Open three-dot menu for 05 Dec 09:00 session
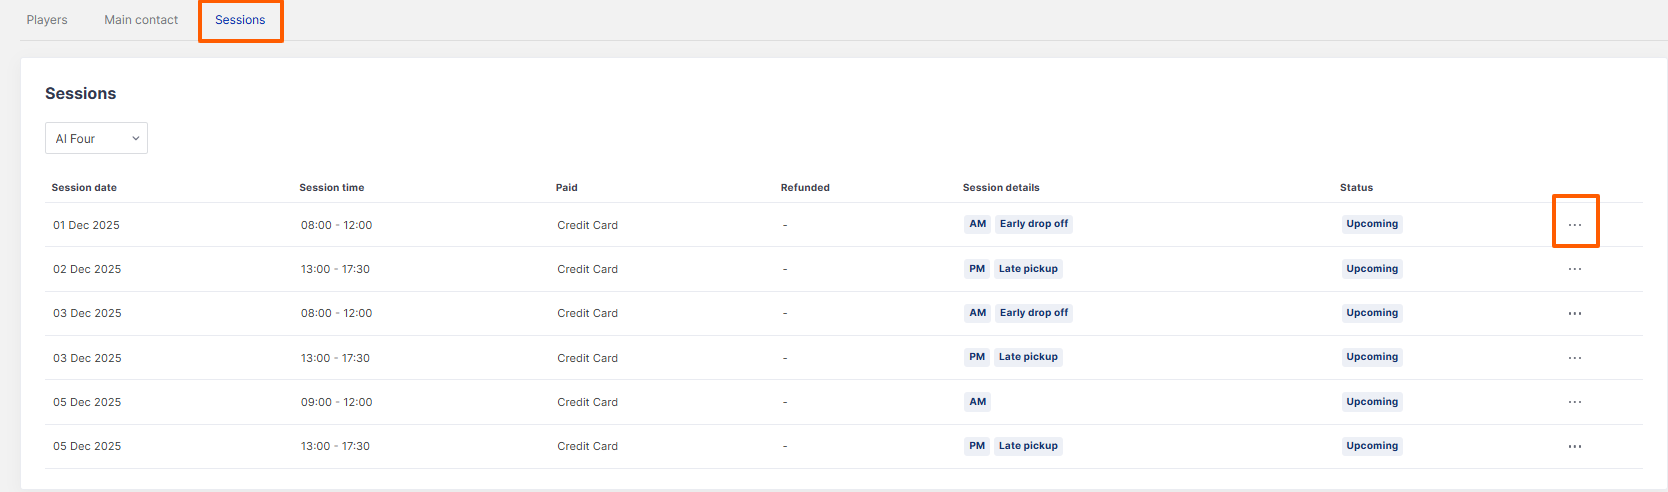Viewport: 1668px width, 492px height. (1575, 402)
